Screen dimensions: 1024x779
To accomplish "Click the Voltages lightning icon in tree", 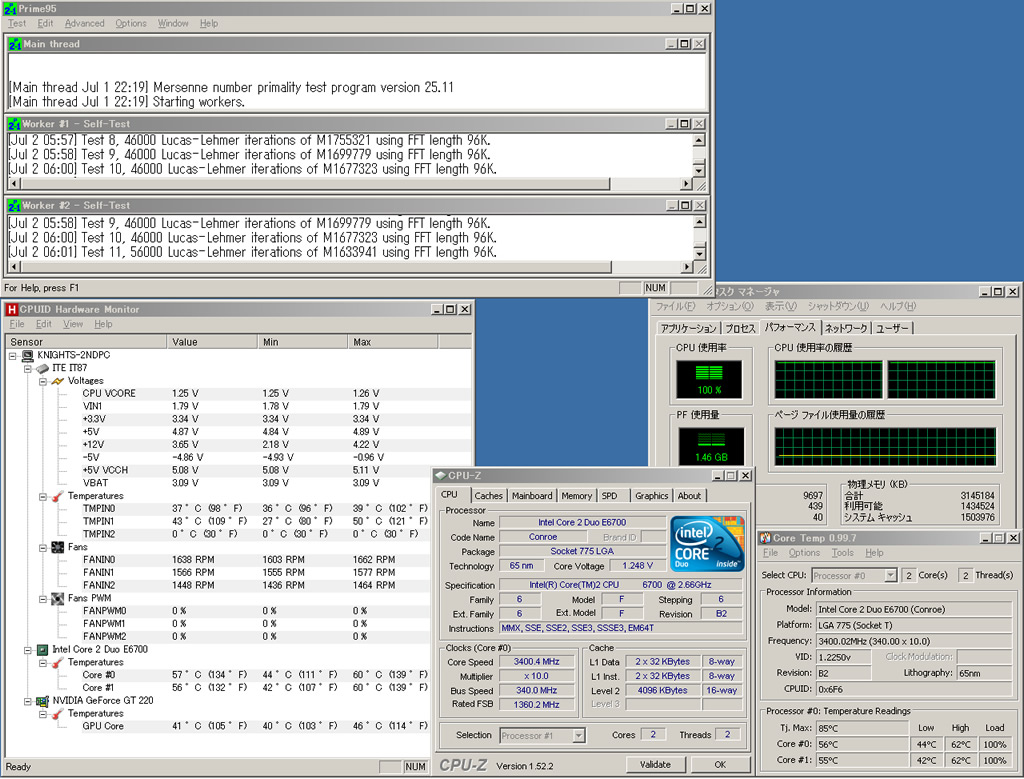I will (x=58, y=381).
